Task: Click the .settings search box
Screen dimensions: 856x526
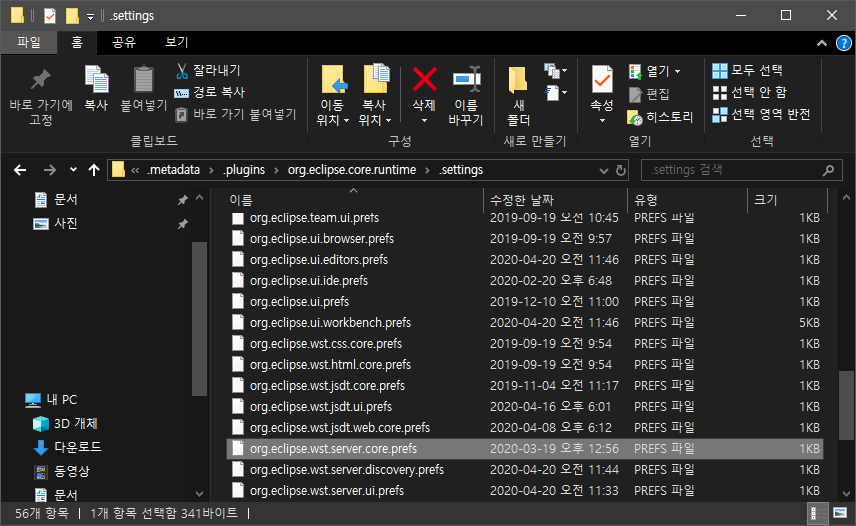Action: [x=741, y=170]
